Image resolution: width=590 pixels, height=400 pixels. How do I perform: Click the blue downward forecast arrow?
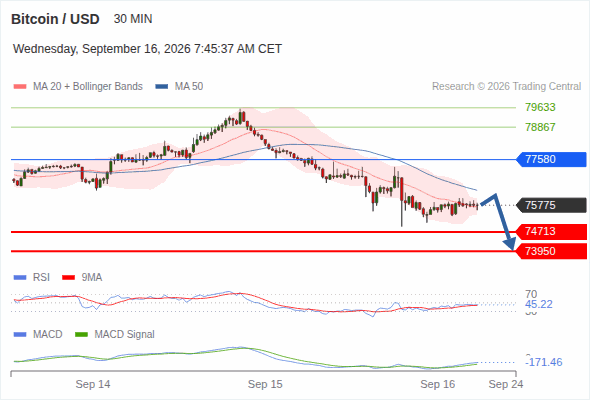tap(499, 222)
